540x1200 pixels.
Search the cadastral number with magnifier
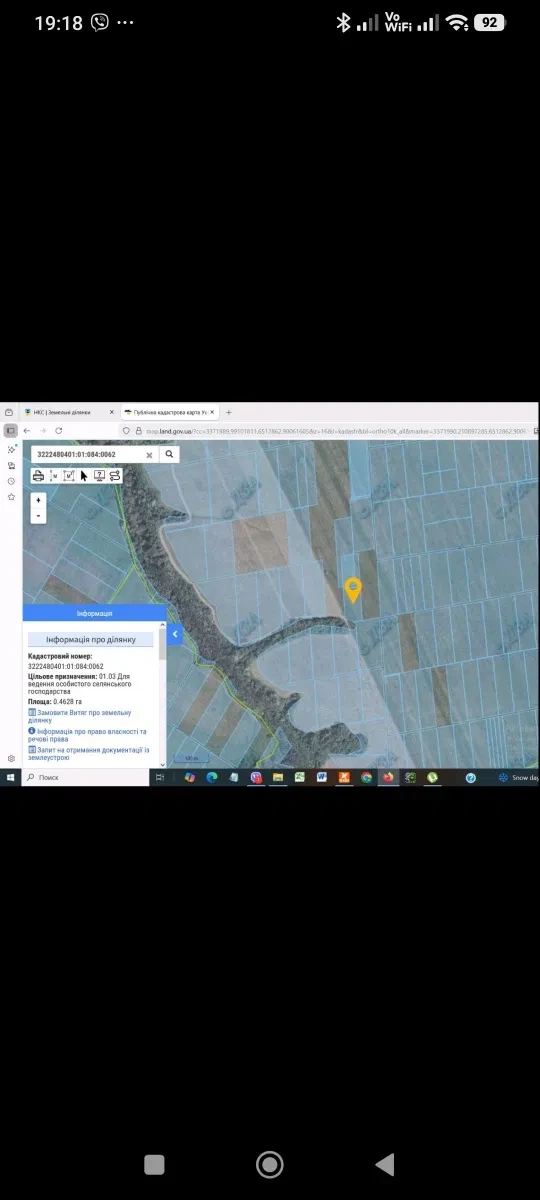click(170, 454)
